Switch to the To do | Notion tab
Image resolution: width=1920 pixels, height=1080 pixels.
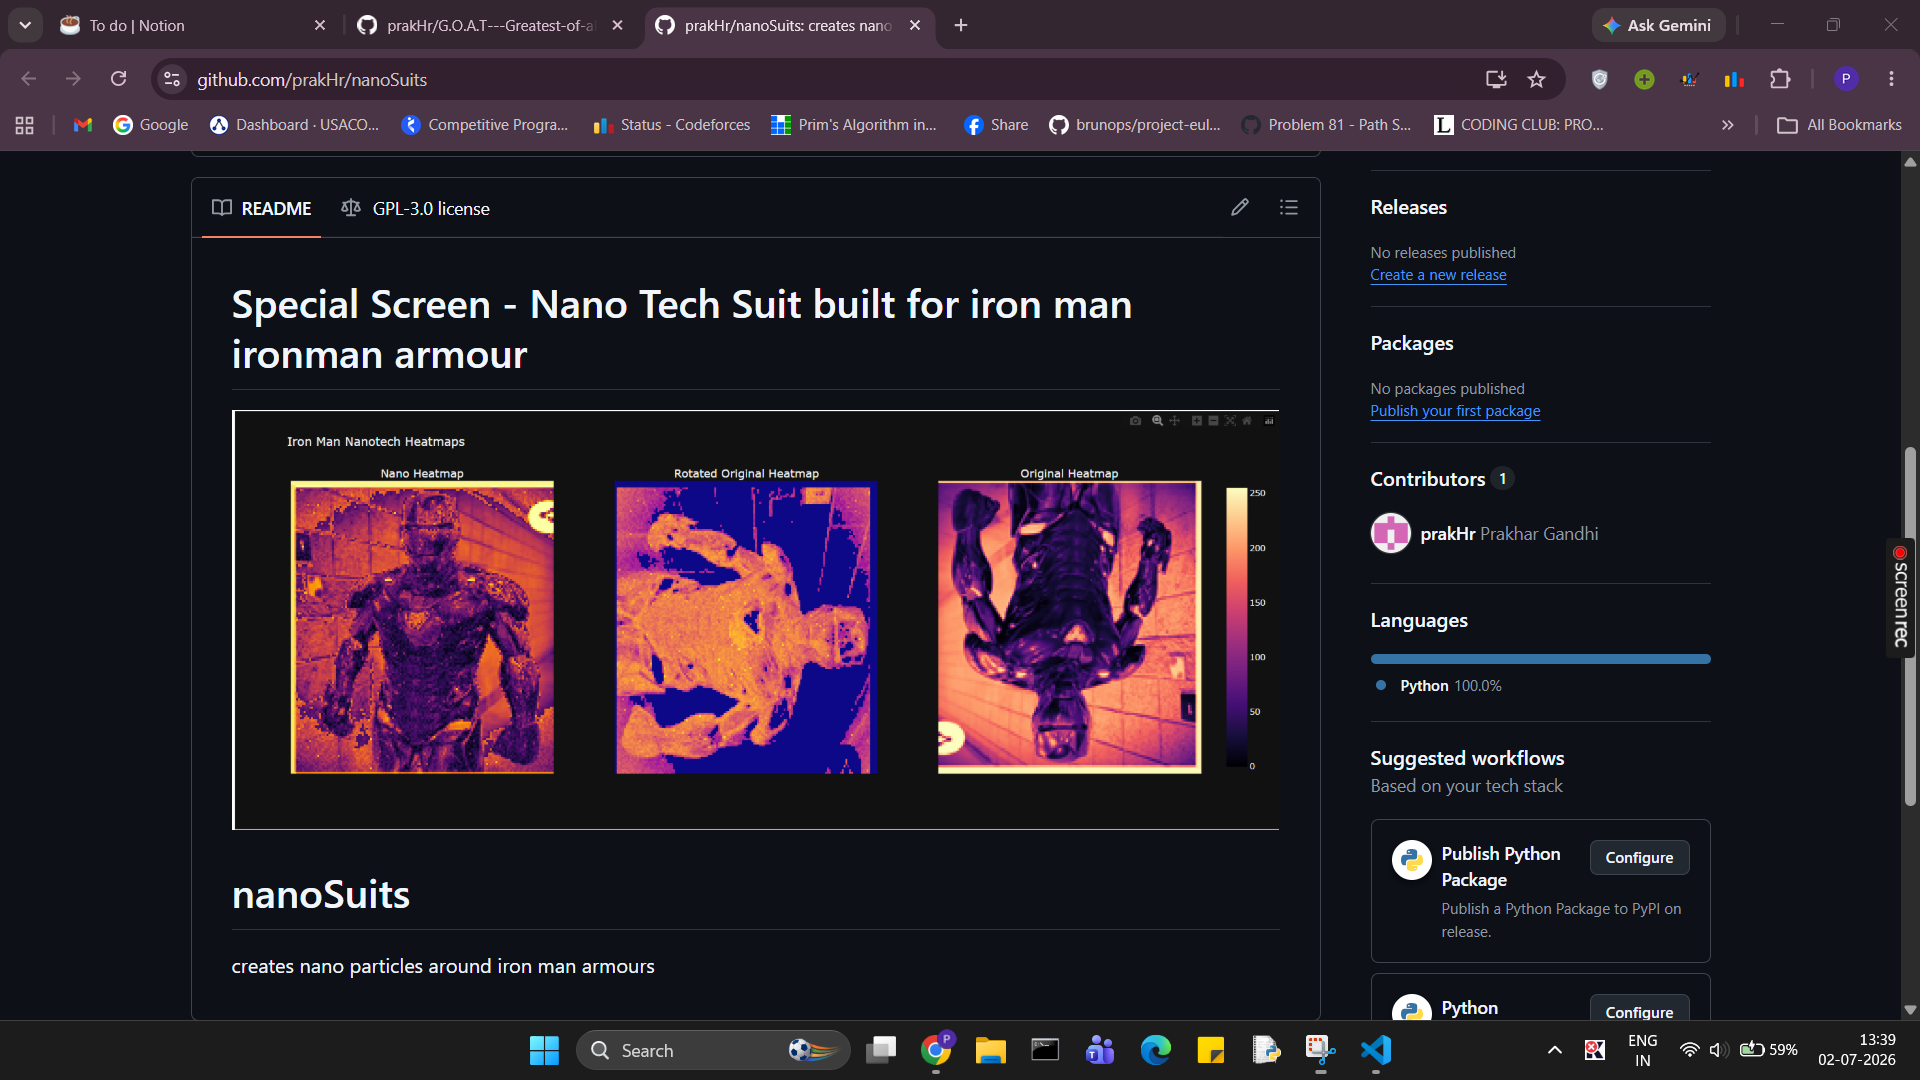pos(190,26)
